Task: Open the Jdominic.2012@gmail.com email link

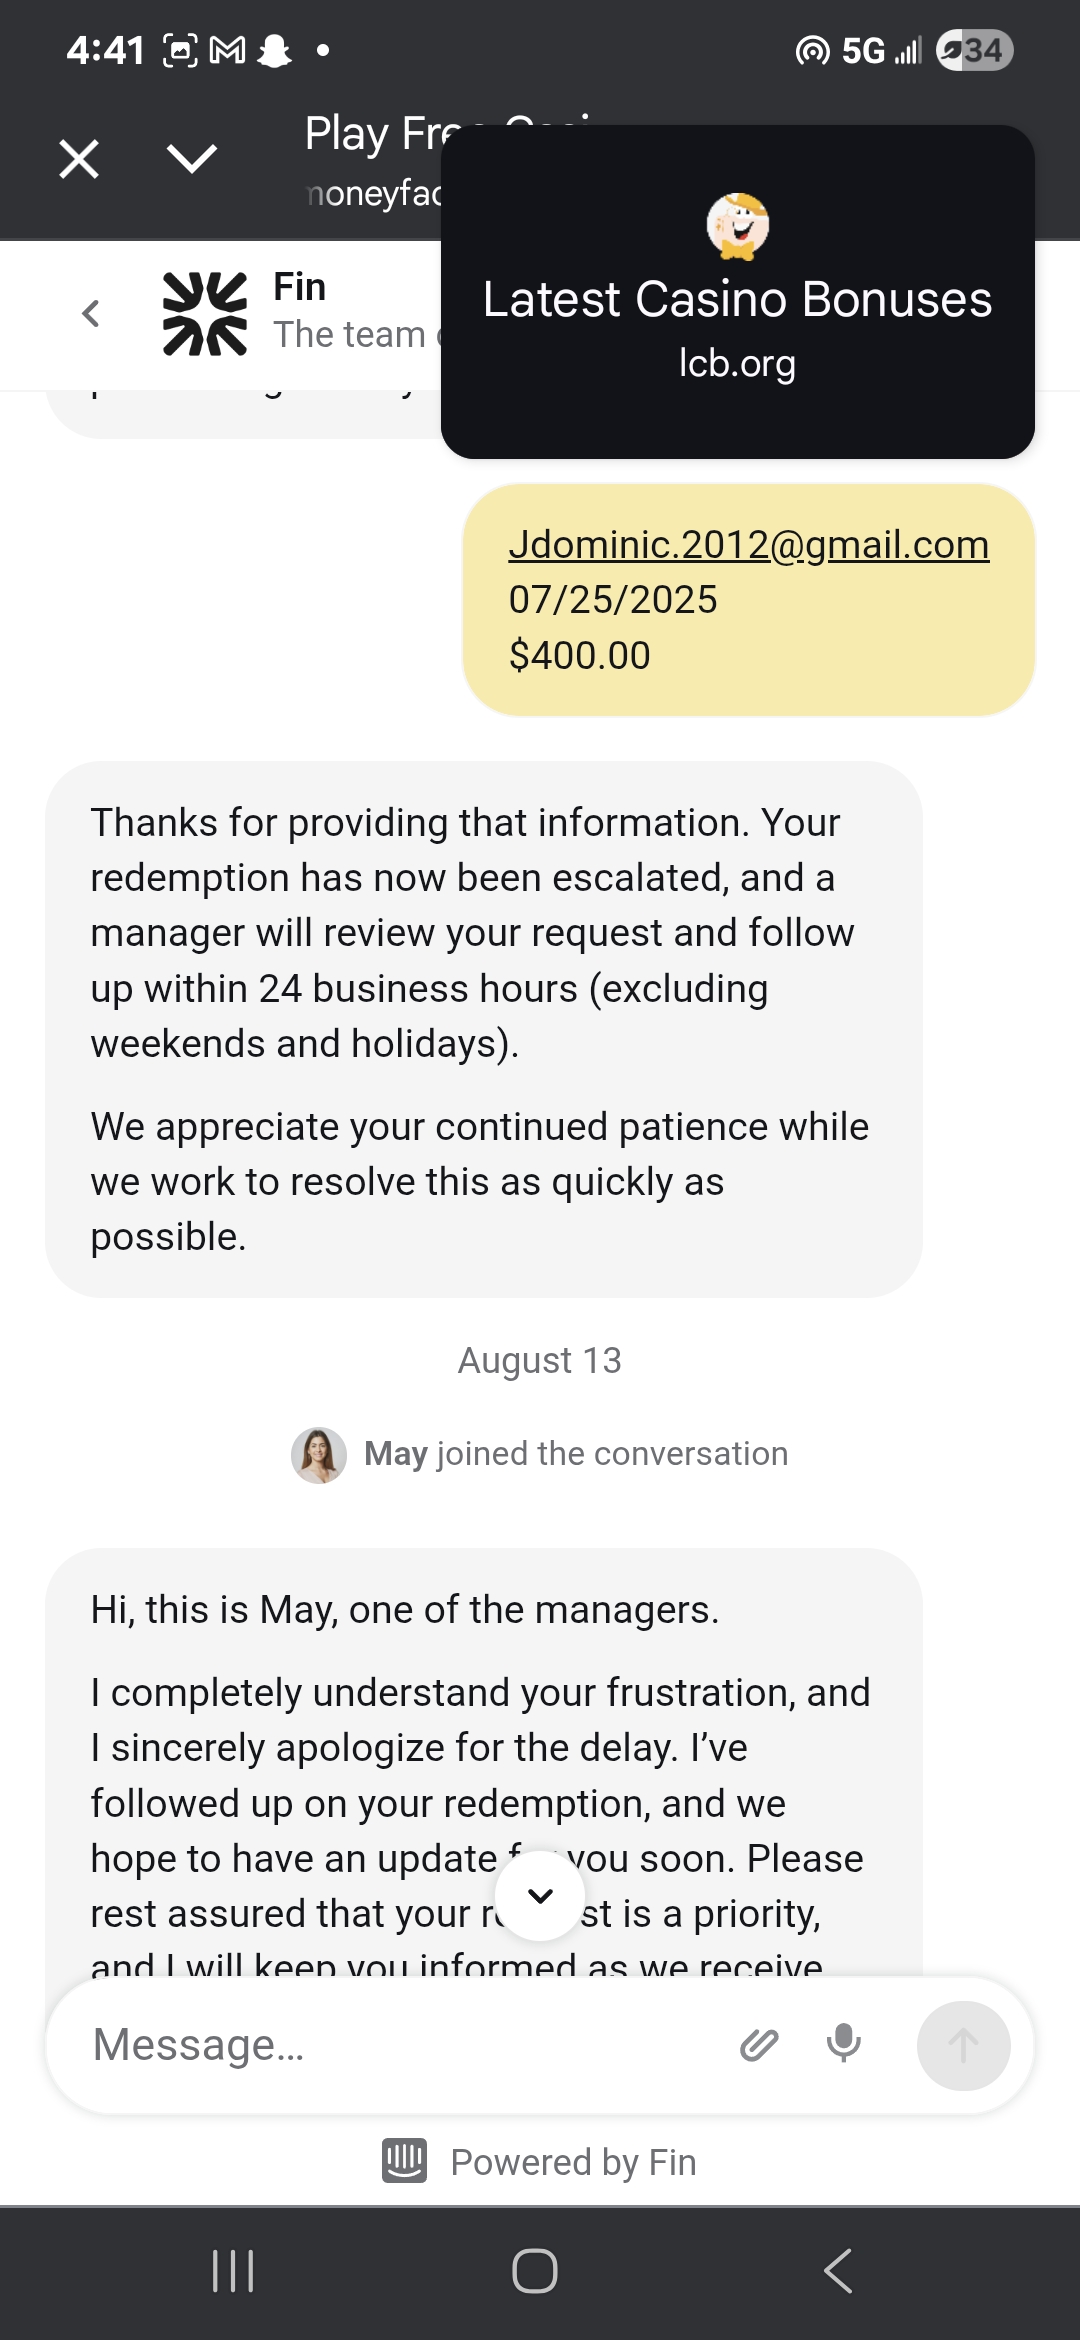Action: [748, 545]
